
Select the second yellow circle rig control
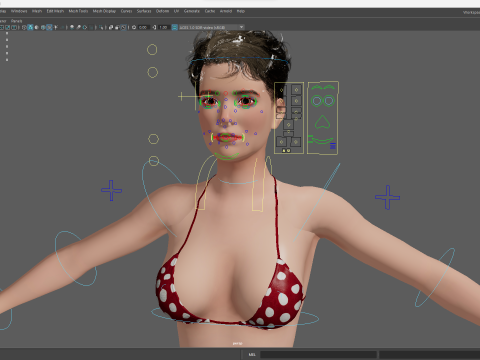[x=153, y=72]
